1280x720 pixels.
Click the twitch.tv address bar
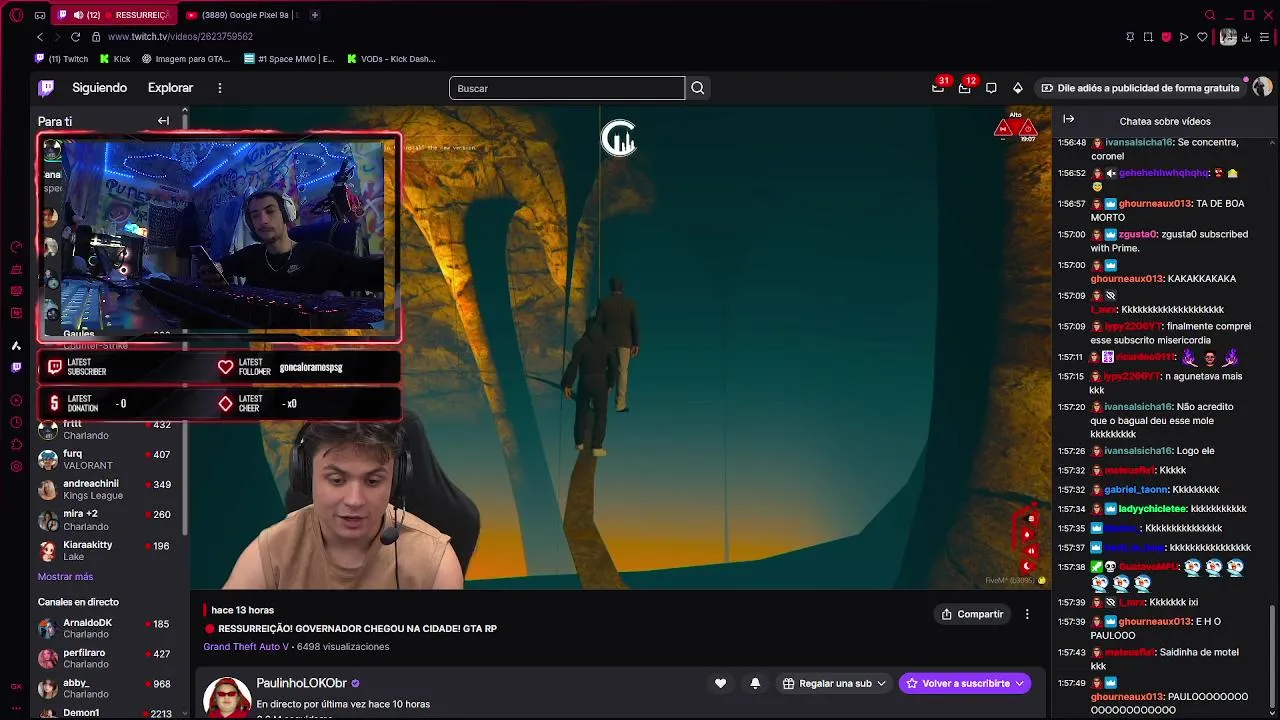(180, 37)
